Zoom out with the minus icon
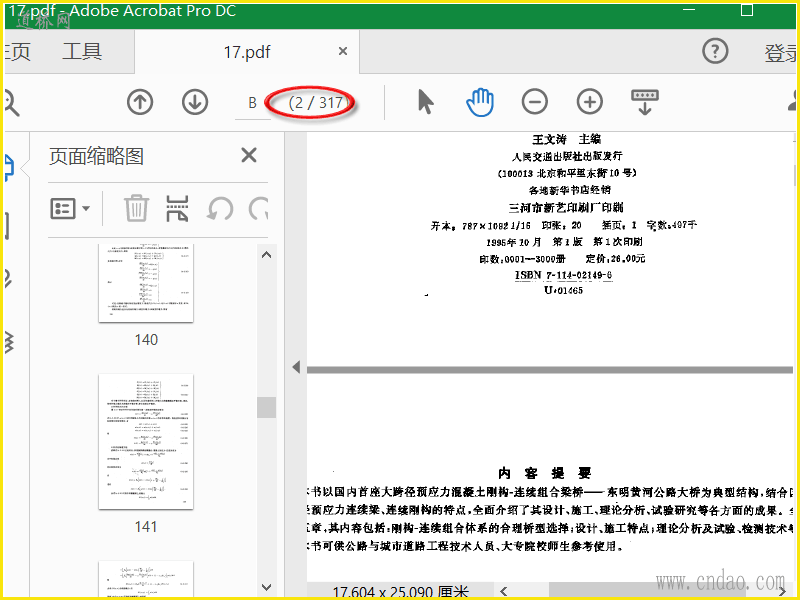Image resolution: width=800 pixels, height=600 pixels. [x=535, y=102]
